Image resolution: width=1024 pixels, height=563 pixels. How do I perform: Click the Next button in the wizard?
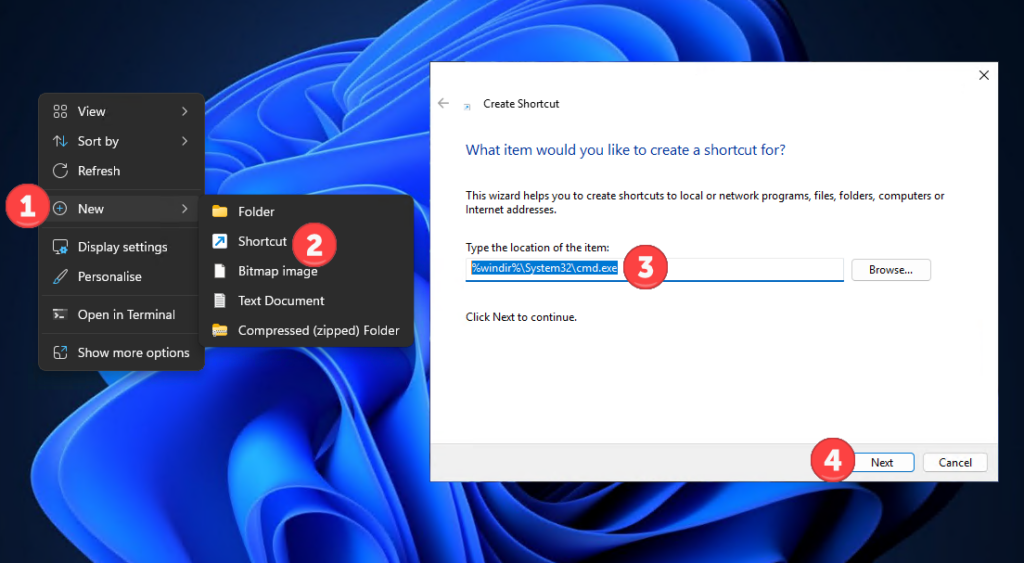(x=882, y=462)
